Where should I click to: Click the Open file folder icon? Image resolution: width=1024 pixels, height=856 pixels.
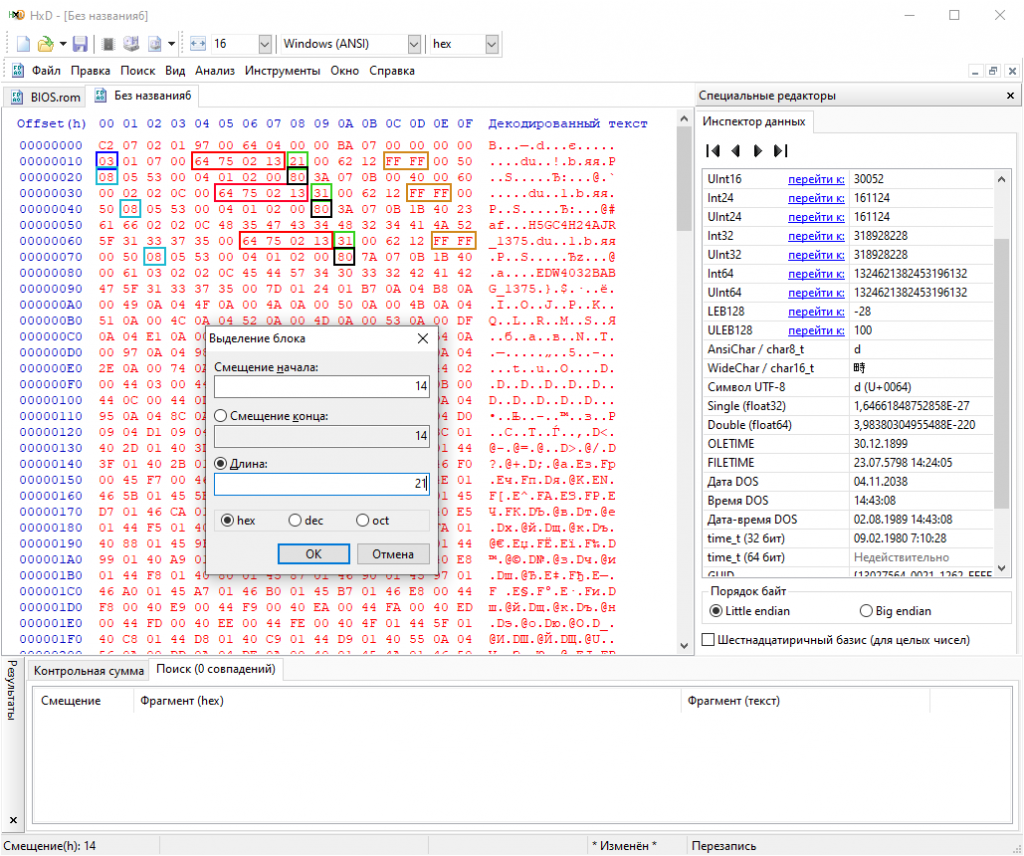45,44
